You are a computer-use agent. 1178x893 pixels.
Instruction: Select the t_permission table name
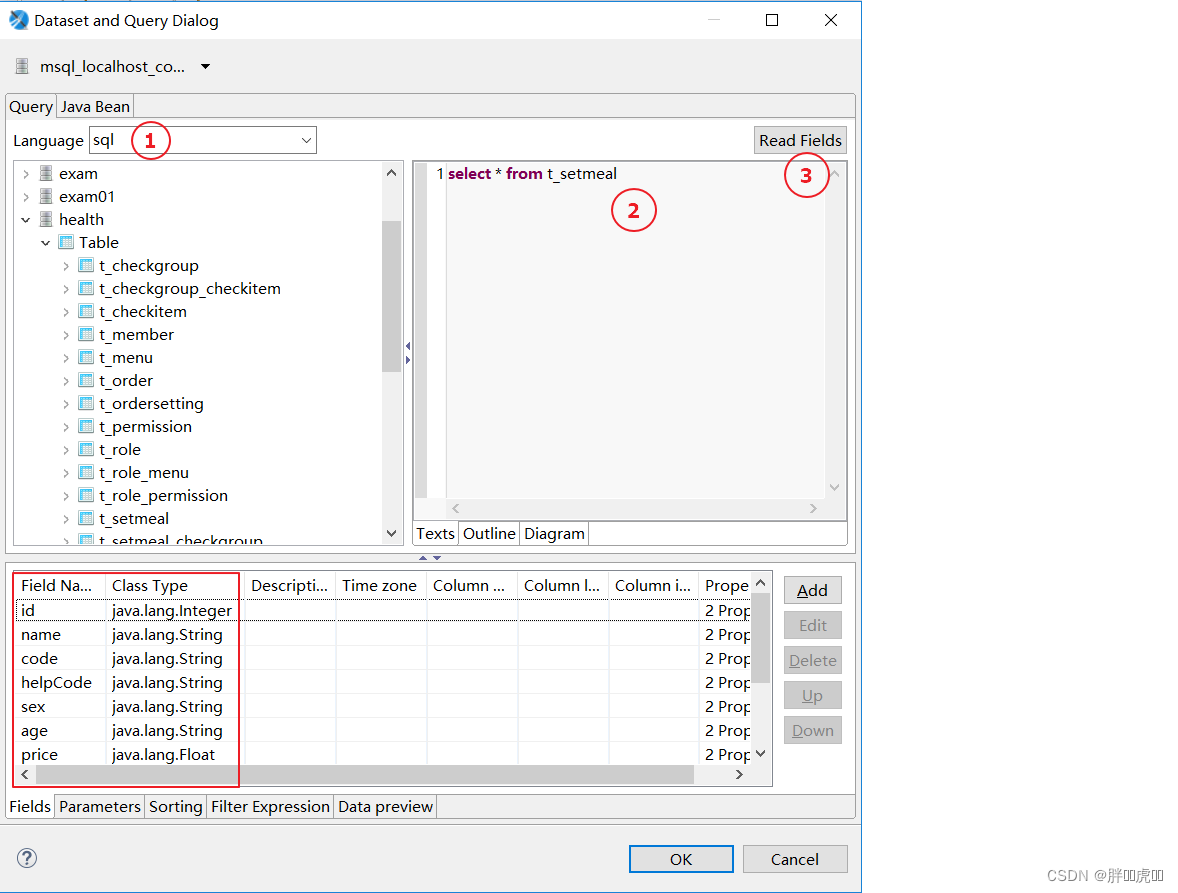tap(146, 427)
